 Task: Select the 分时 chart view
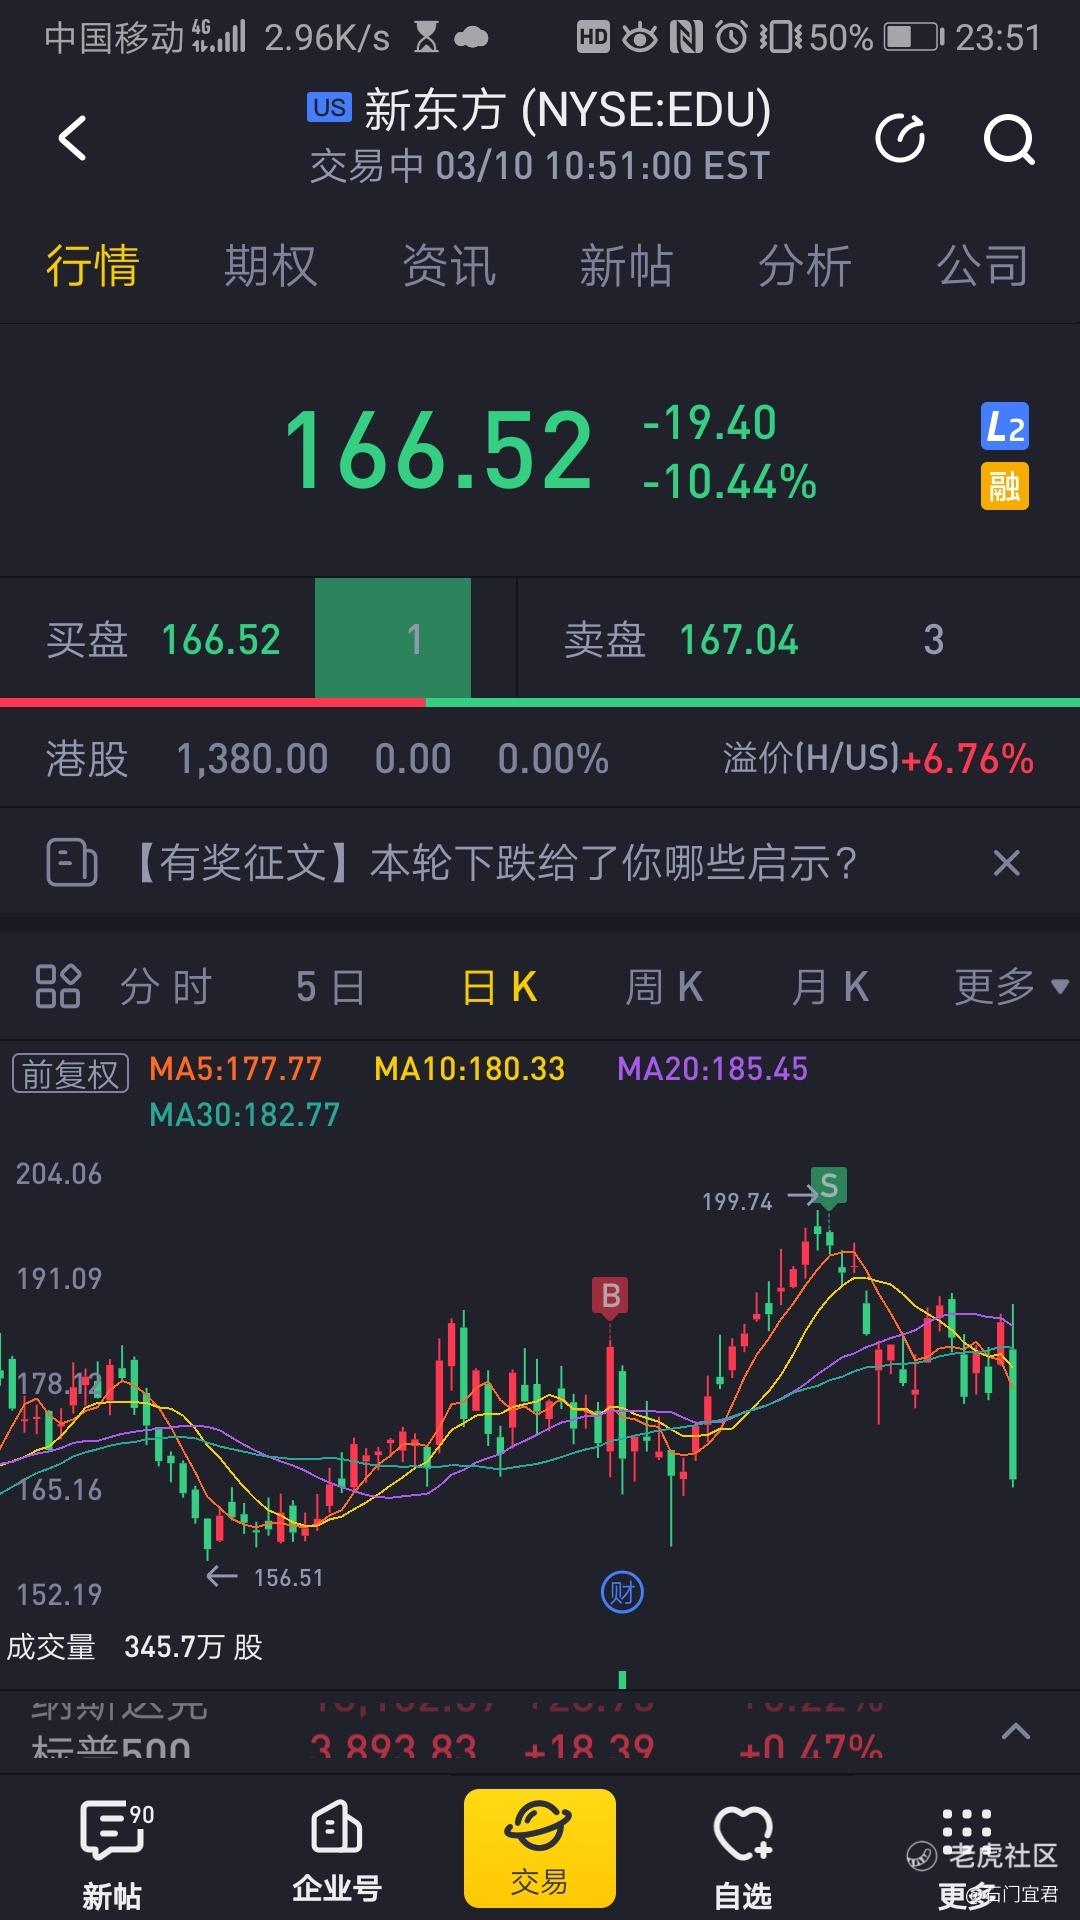[x=166, y=987]
